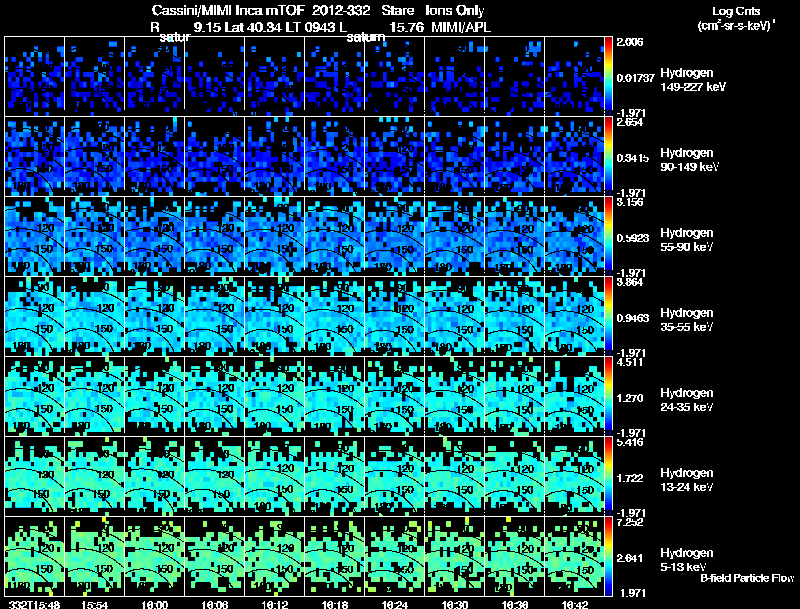Open last 5-13 keV panel at 16:42

coord(574,556)
